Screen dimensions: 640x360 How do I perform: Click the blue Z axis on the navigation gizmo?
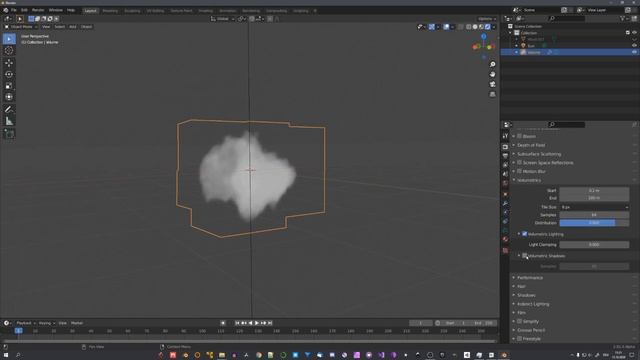pyautogui.click(x=484, y=36)
